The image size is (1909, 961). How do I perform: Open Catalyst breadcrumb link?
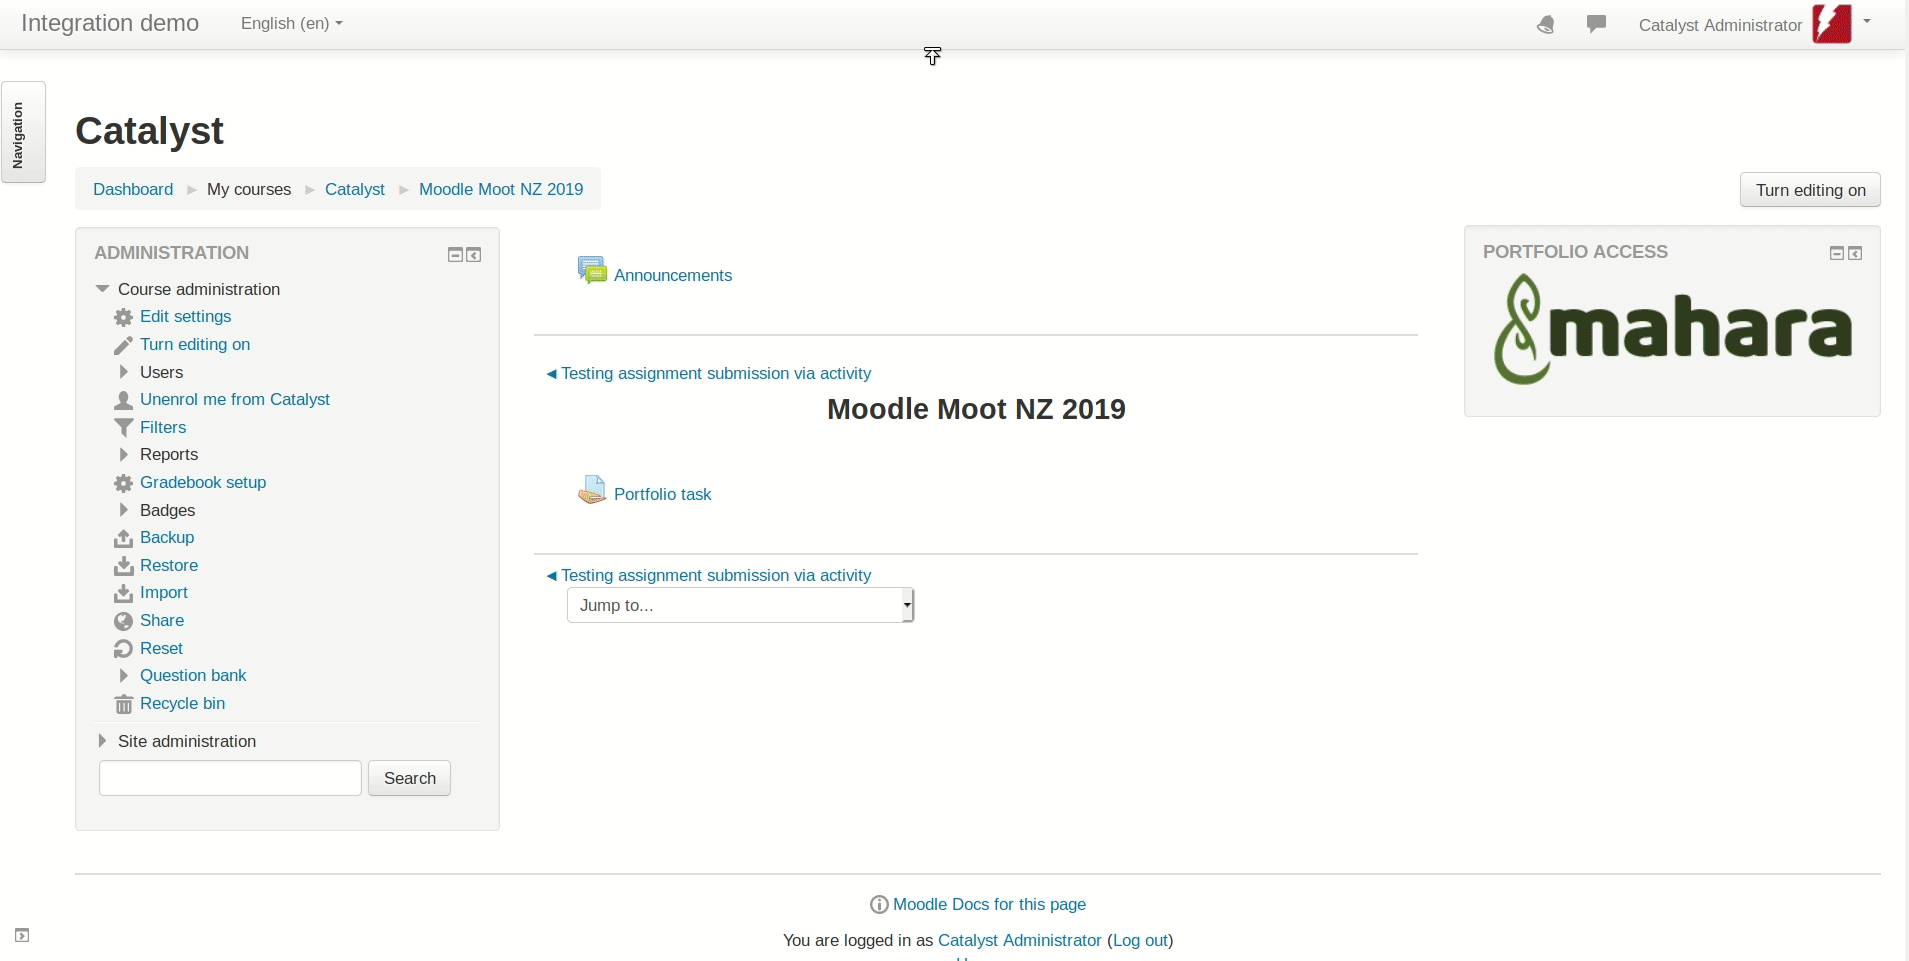355,189
